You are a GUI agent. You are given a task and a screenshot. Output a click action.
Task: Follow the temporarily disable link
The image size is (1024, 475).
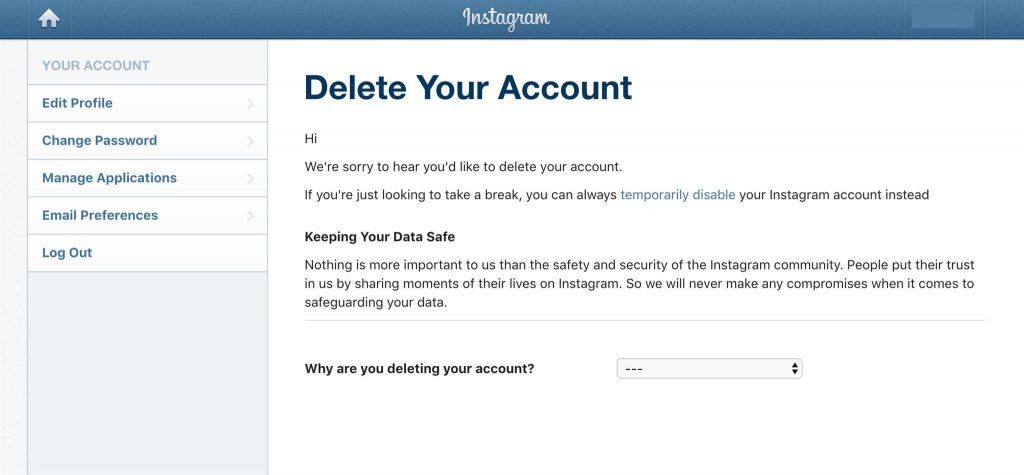(678, 195)
